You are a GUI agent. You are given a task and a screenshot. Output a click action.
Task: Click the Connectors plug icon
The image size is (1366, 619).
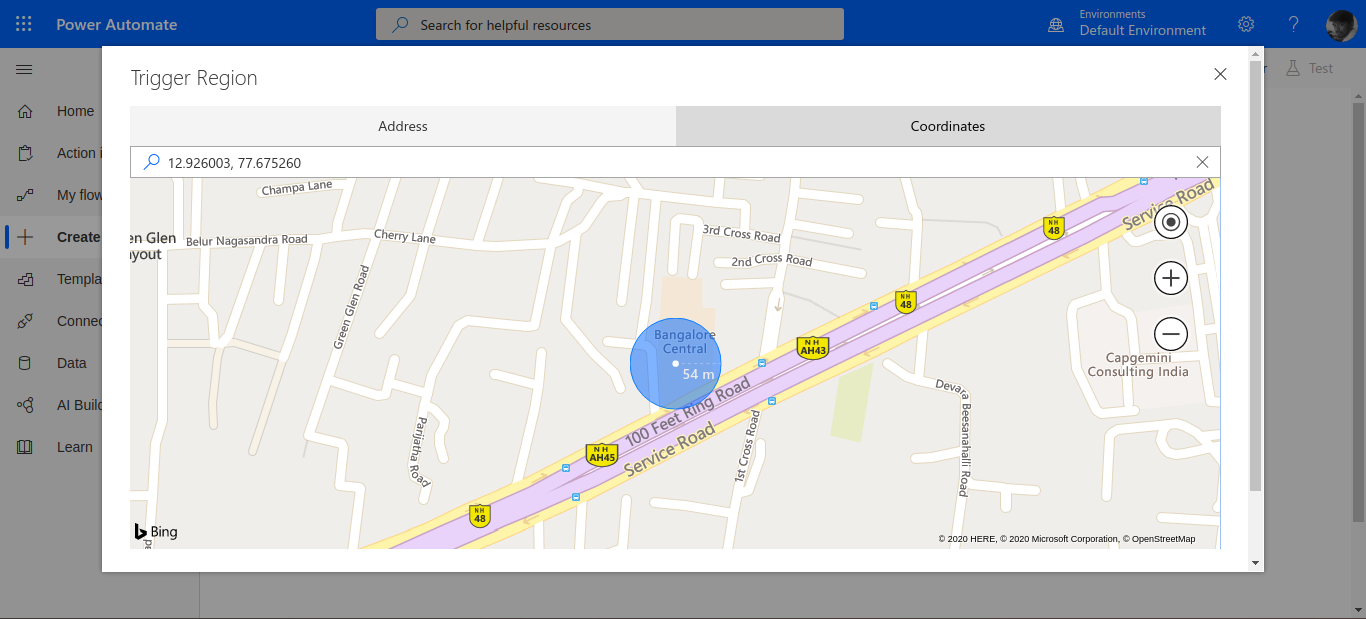tap(25, 321)
